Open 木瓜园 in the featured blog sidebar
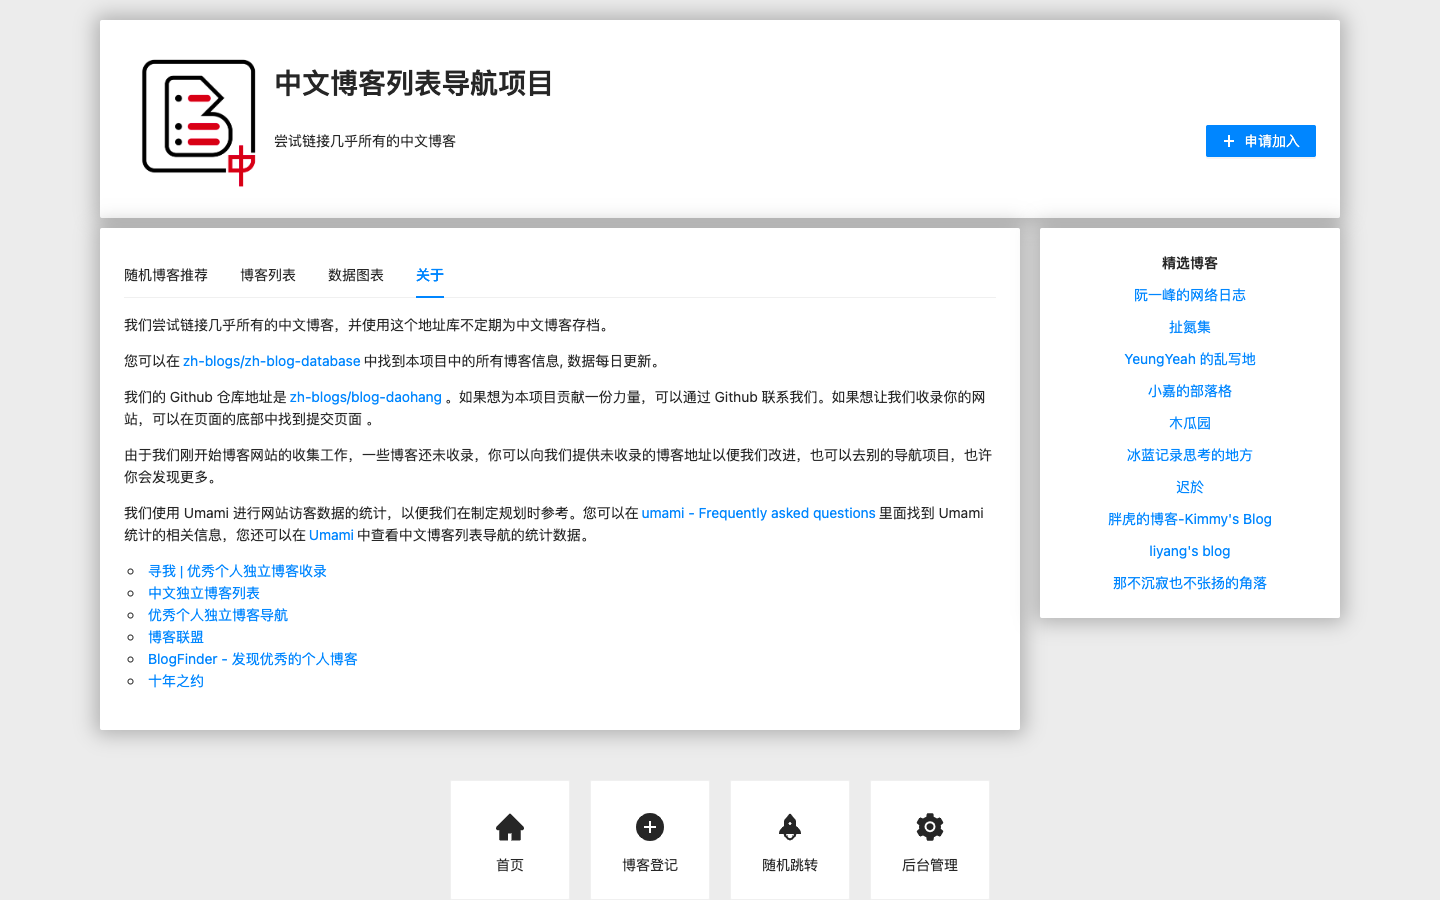 [x=1189, y=423]
